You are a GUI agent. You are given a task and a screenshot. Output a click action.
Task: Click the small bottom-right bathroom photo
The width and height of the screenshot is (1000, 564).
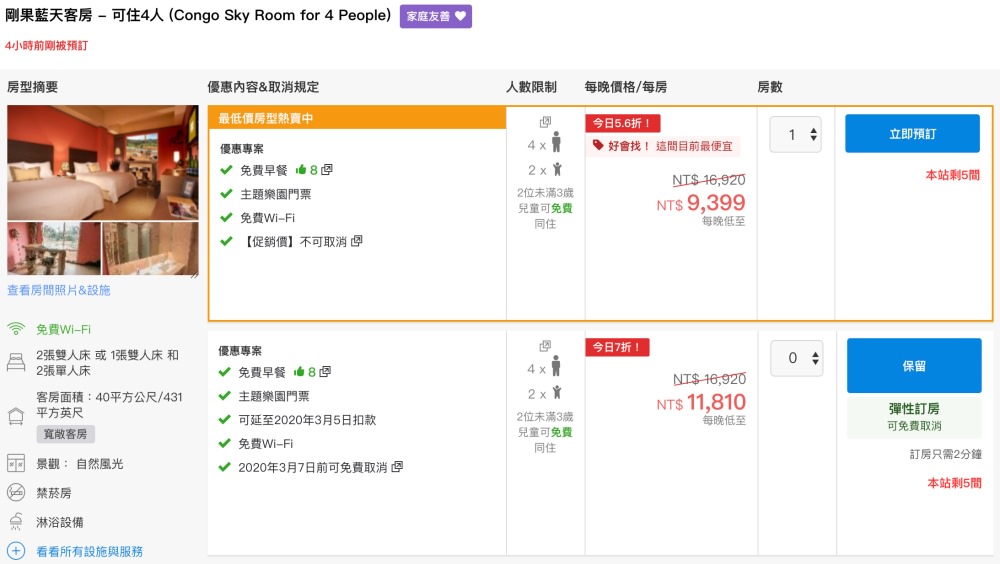coord(150,249)
